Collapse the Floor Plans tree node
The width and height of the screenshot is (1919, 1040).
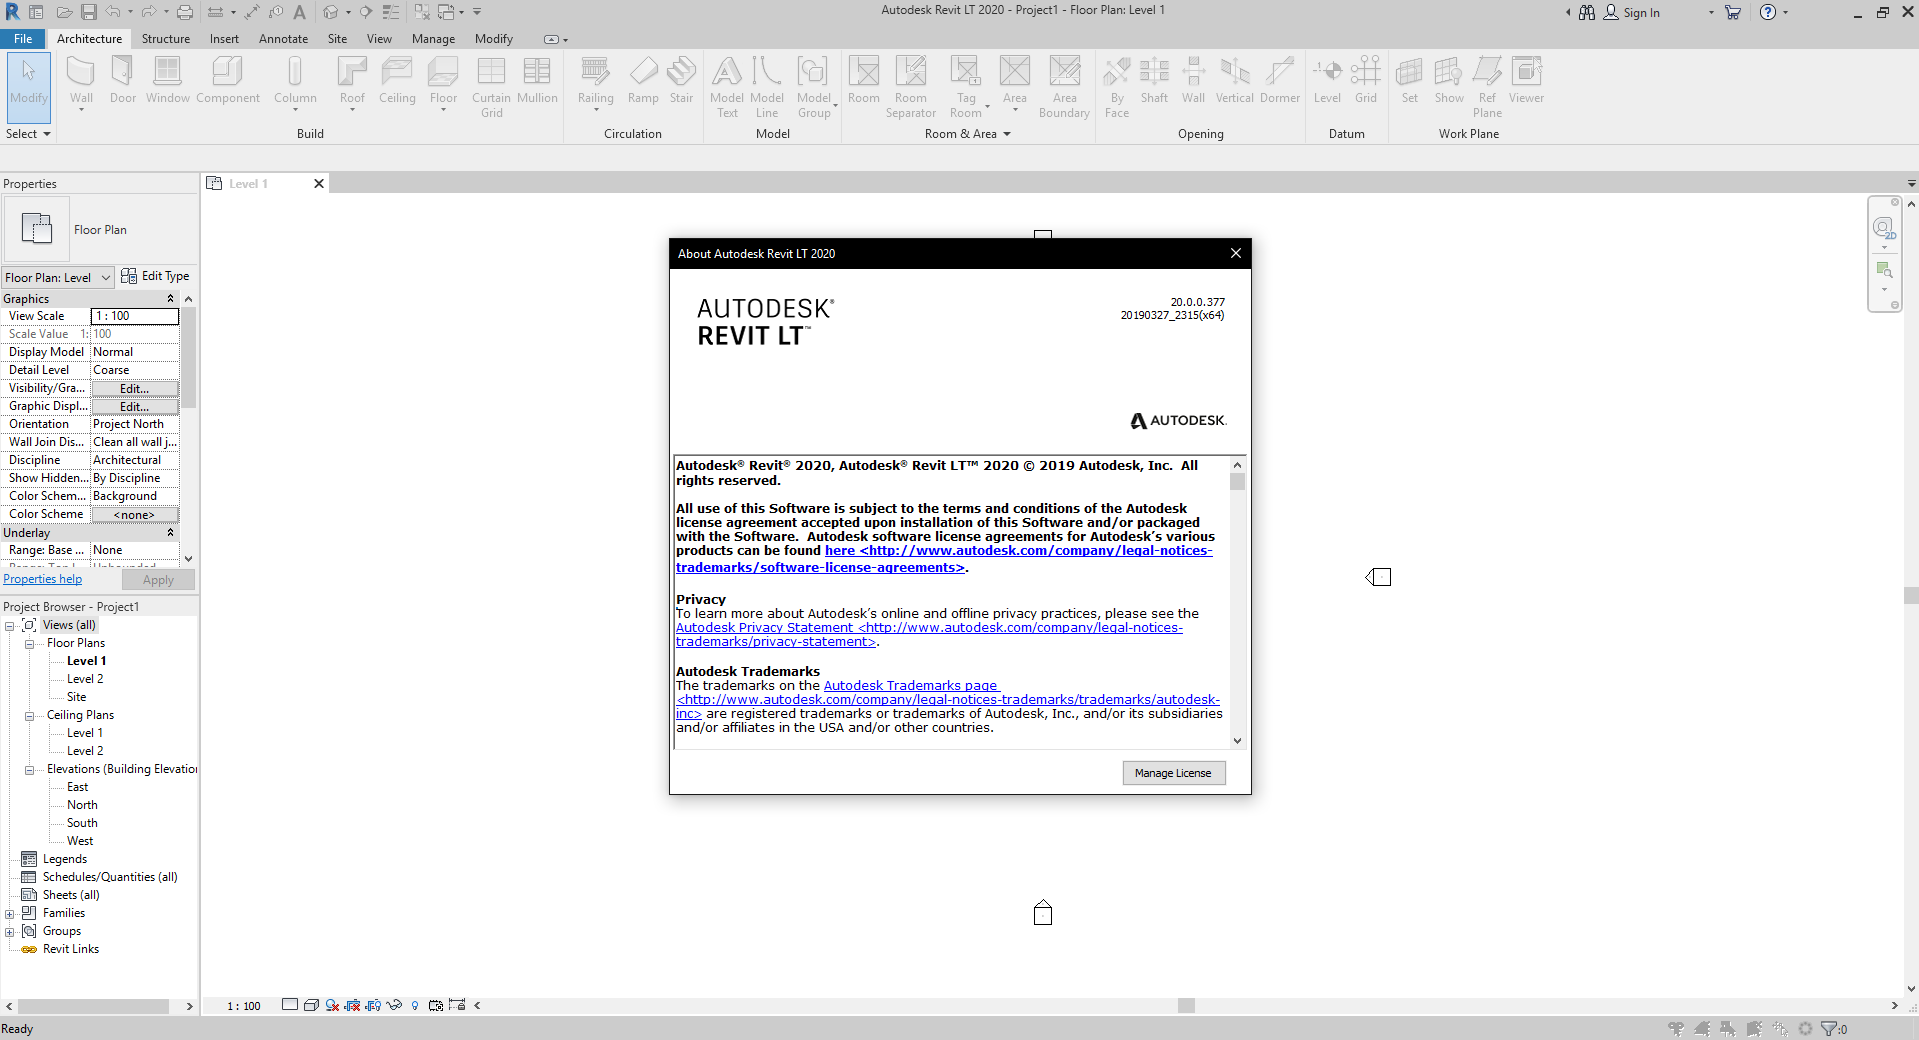coord(29,643)
